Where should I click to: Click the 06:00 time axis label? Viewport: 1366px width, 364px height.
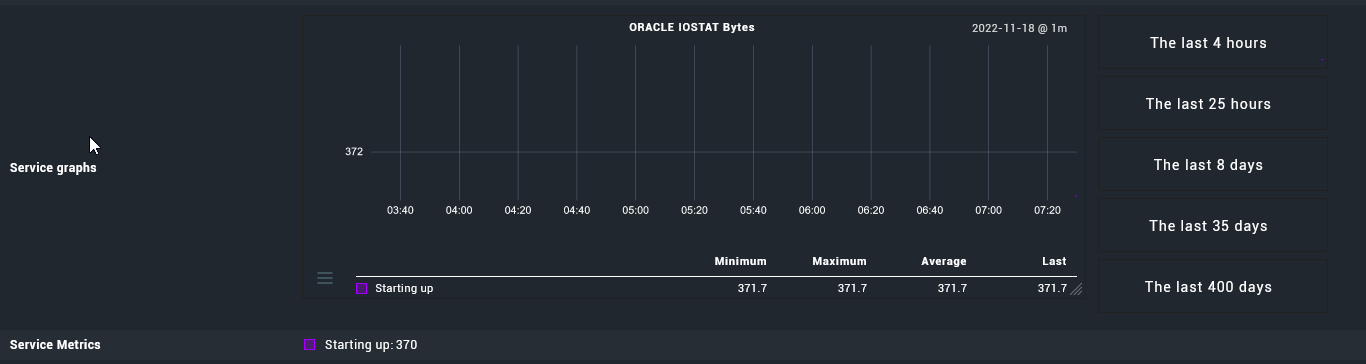(x=812, y=210)
